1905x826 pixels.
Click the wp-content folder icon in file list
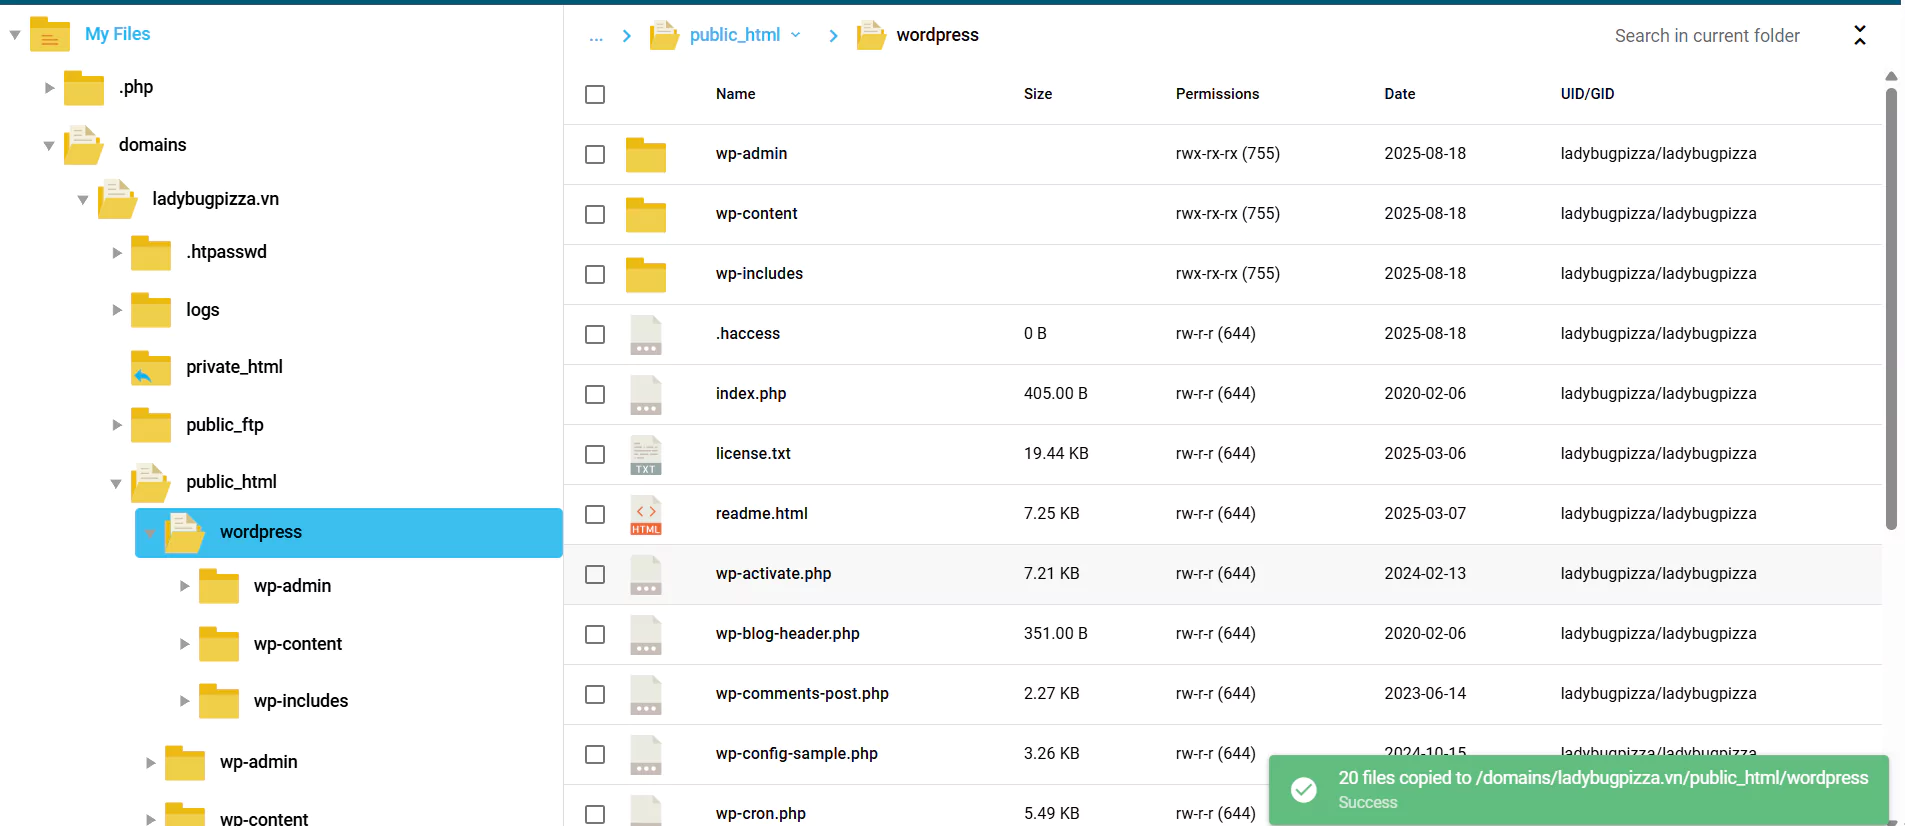tap(646, 215)
